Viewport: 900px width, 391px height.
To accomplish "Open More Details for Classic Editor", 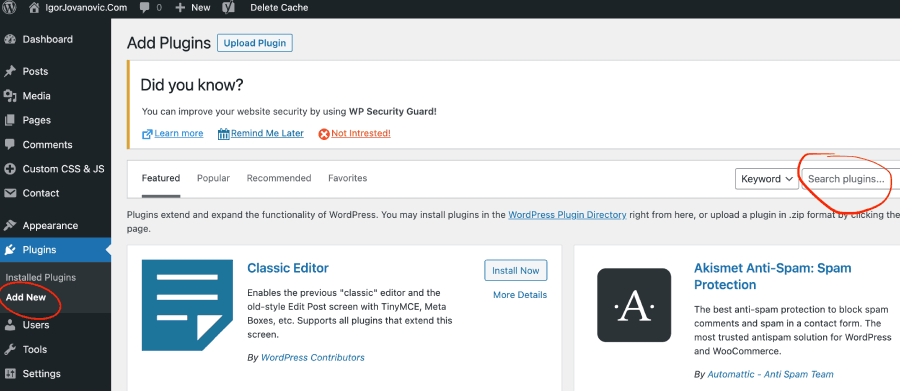I will (x=520, y=295).
